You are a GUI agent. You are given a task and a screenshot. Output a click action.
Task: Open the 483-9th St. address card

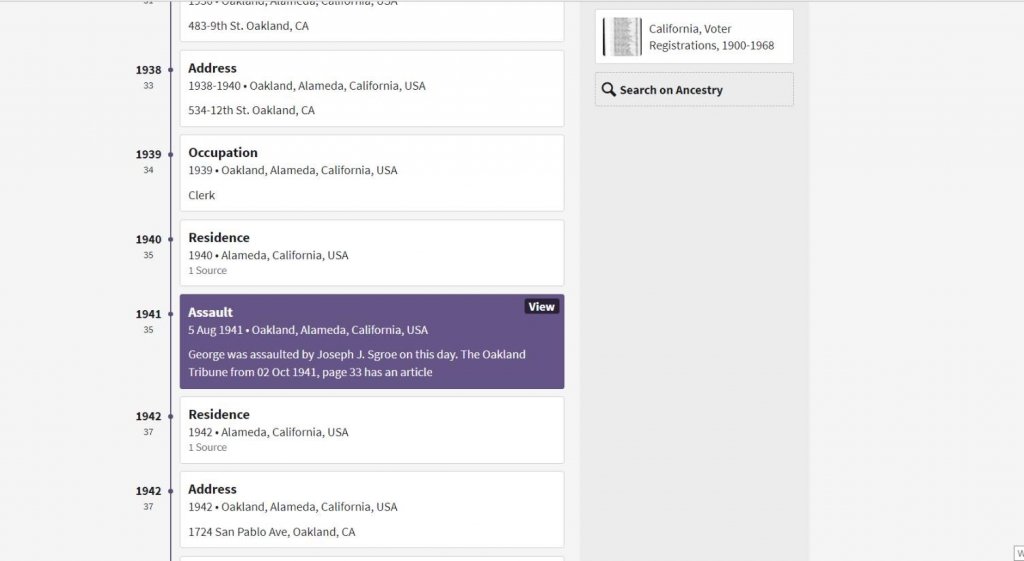click(371, 22)
